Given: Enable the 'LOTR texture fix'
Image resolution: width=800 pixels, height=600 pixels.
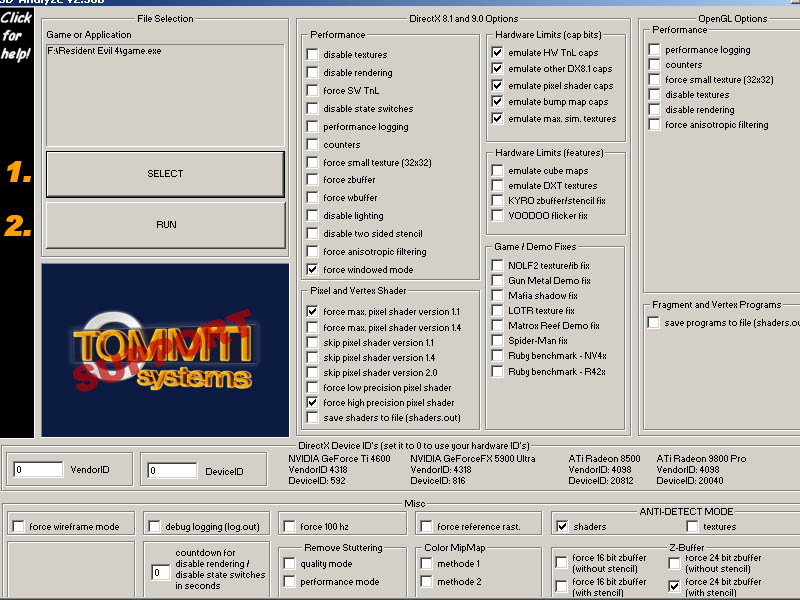Looking at the screenshot, I should pos(497,310).
